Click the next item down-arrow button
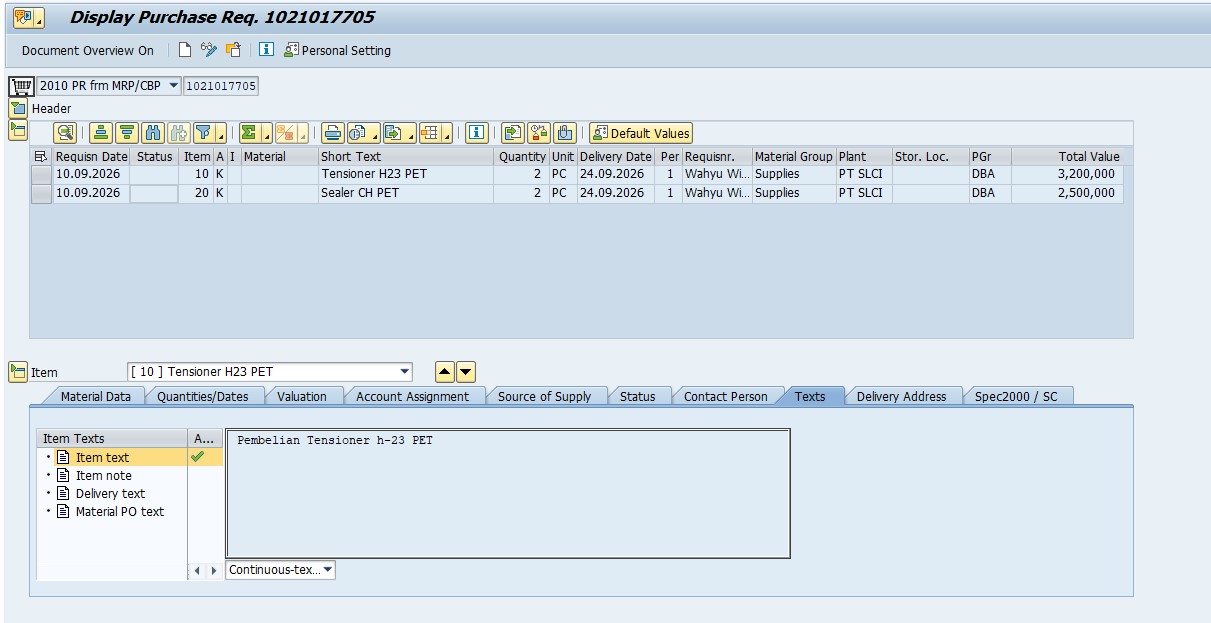This screenshot has height=623, width=1211. 466,372
